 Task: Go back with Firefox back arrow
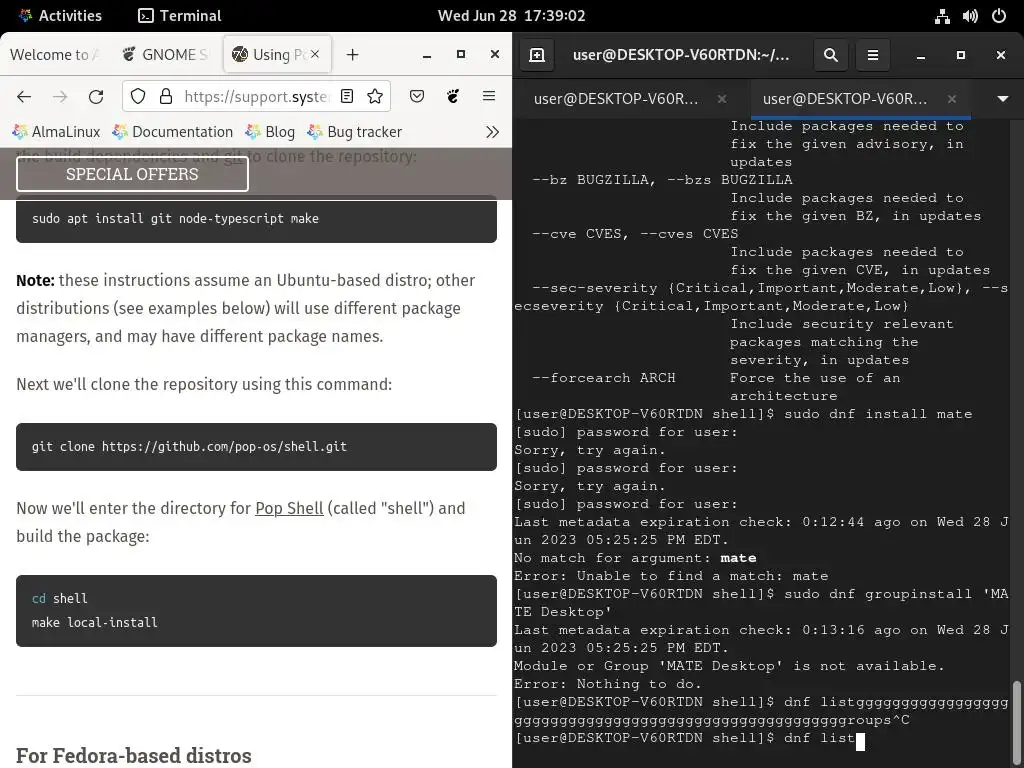point(24,97)
